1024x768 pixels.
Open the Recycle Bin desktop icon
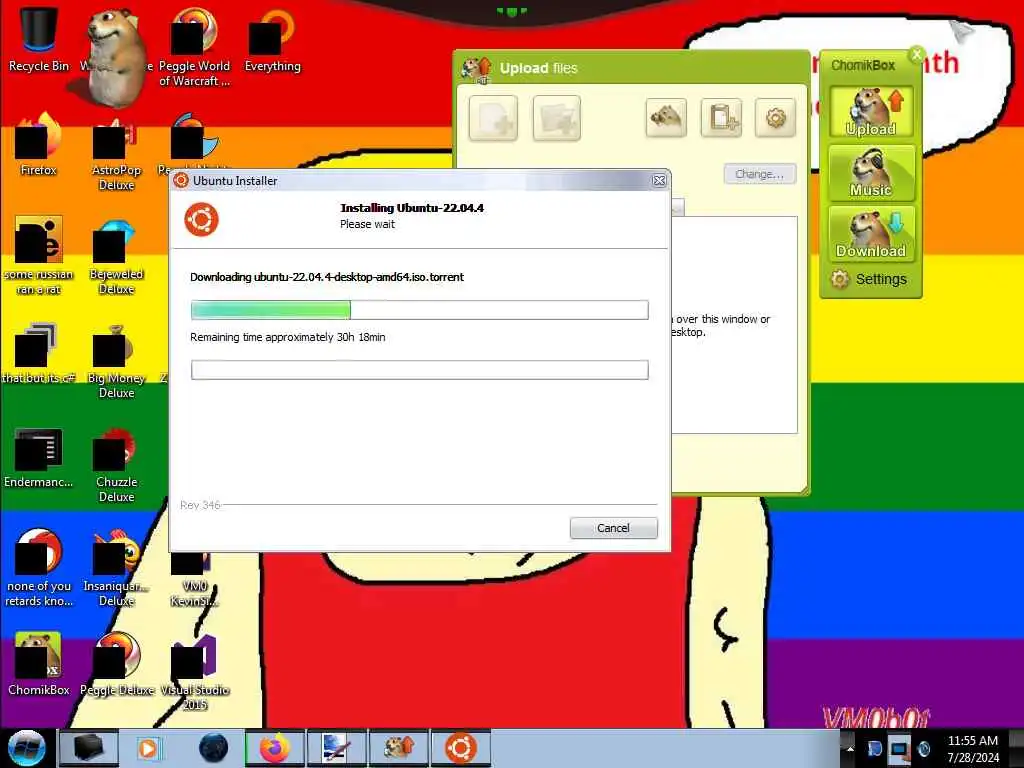39,39
